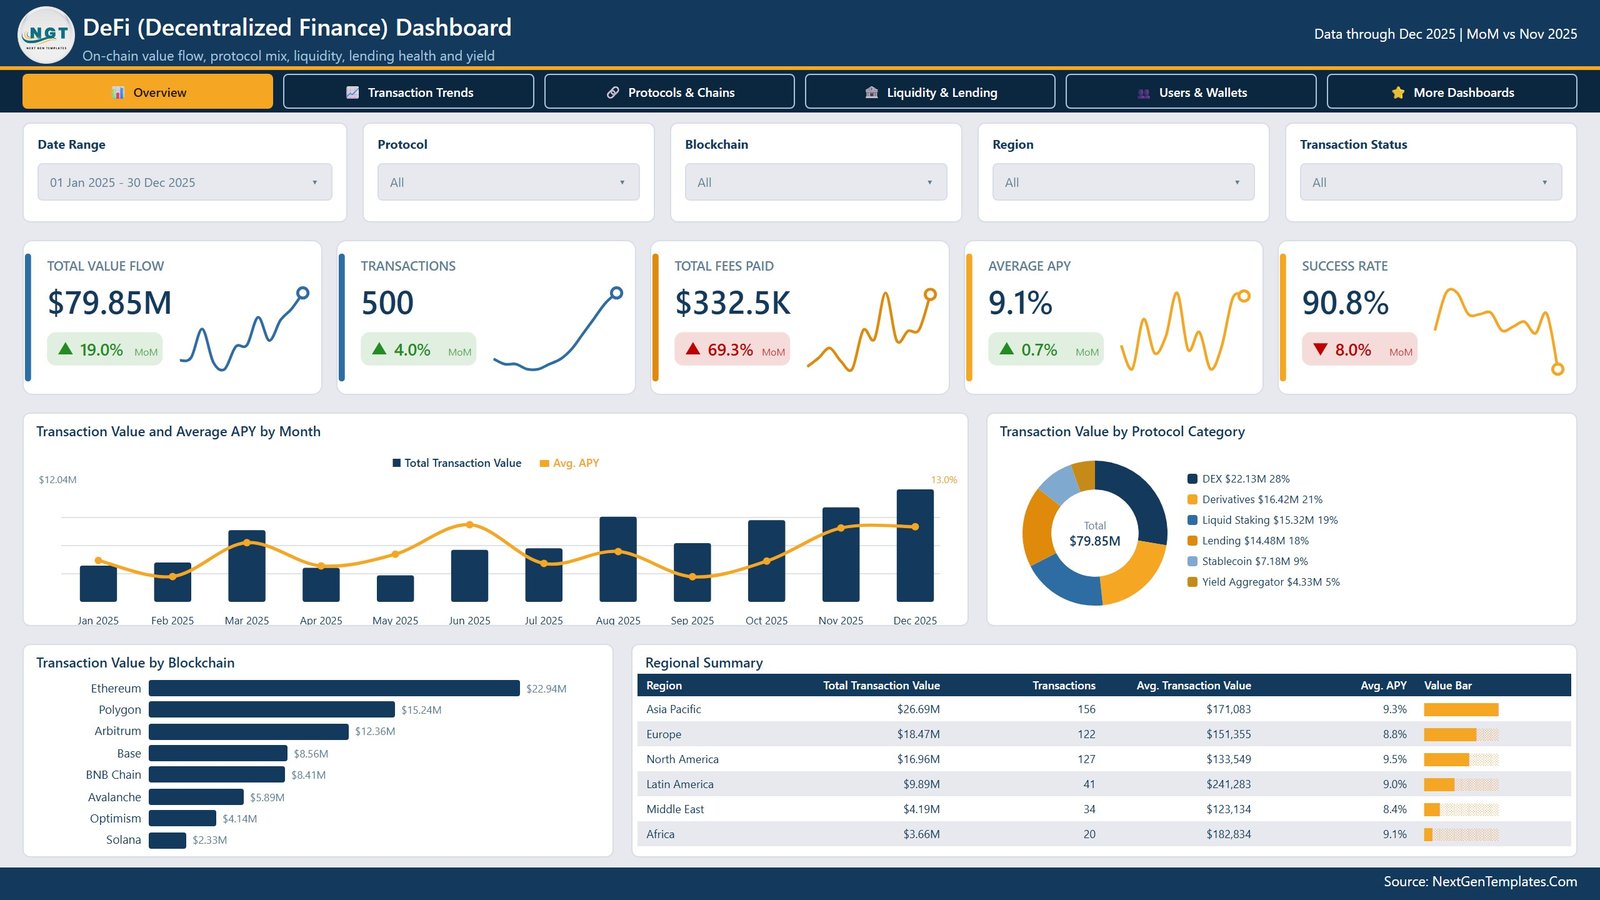1600x900 pixels.
Task: Toggle the Stablecoin $7.18M legend entry
Action: pyautogui.click(x=1247, y=561)
